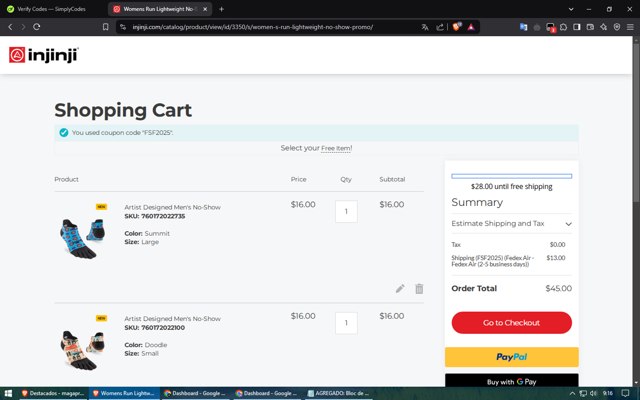Pay with the PayPal button

(511, 357)
